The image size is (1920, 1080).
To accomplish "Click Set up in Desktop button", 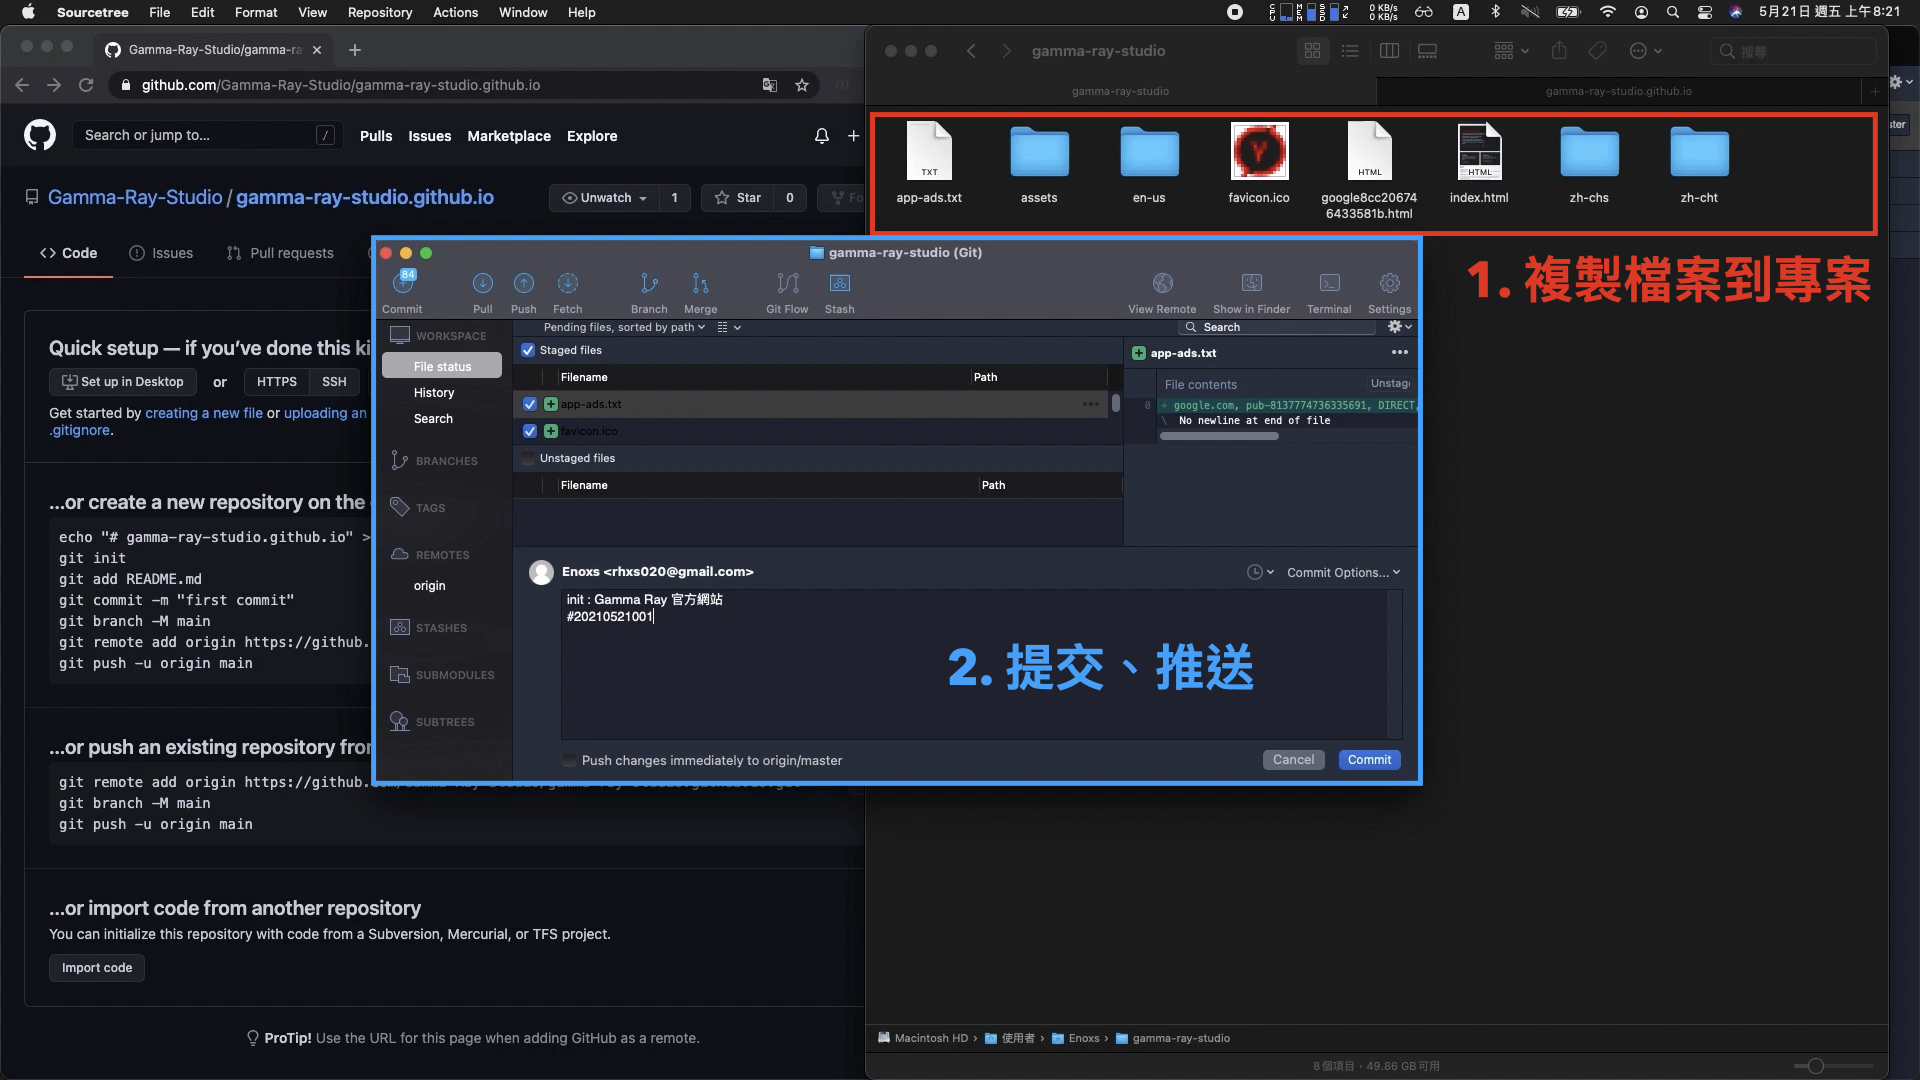I will [123, 382].
